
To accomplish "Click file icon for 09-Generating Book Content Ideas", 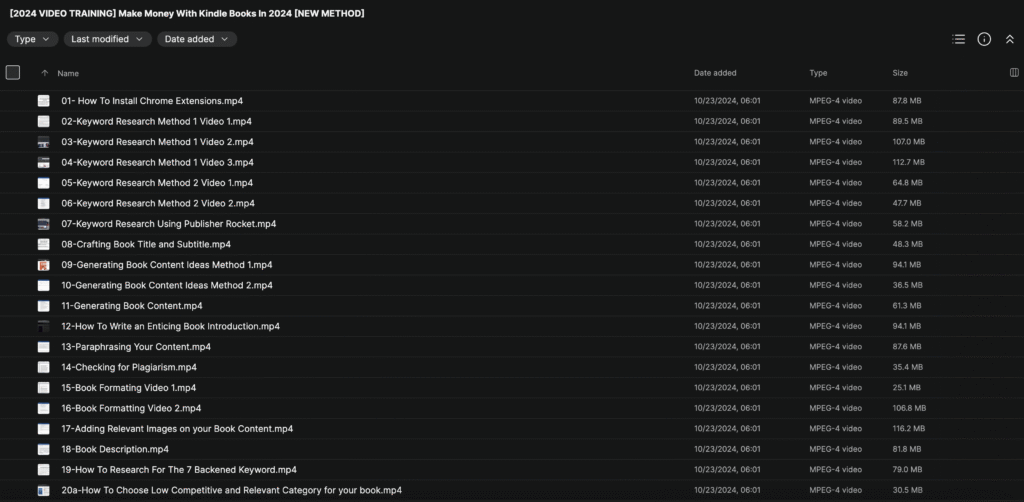I will 44,265.
